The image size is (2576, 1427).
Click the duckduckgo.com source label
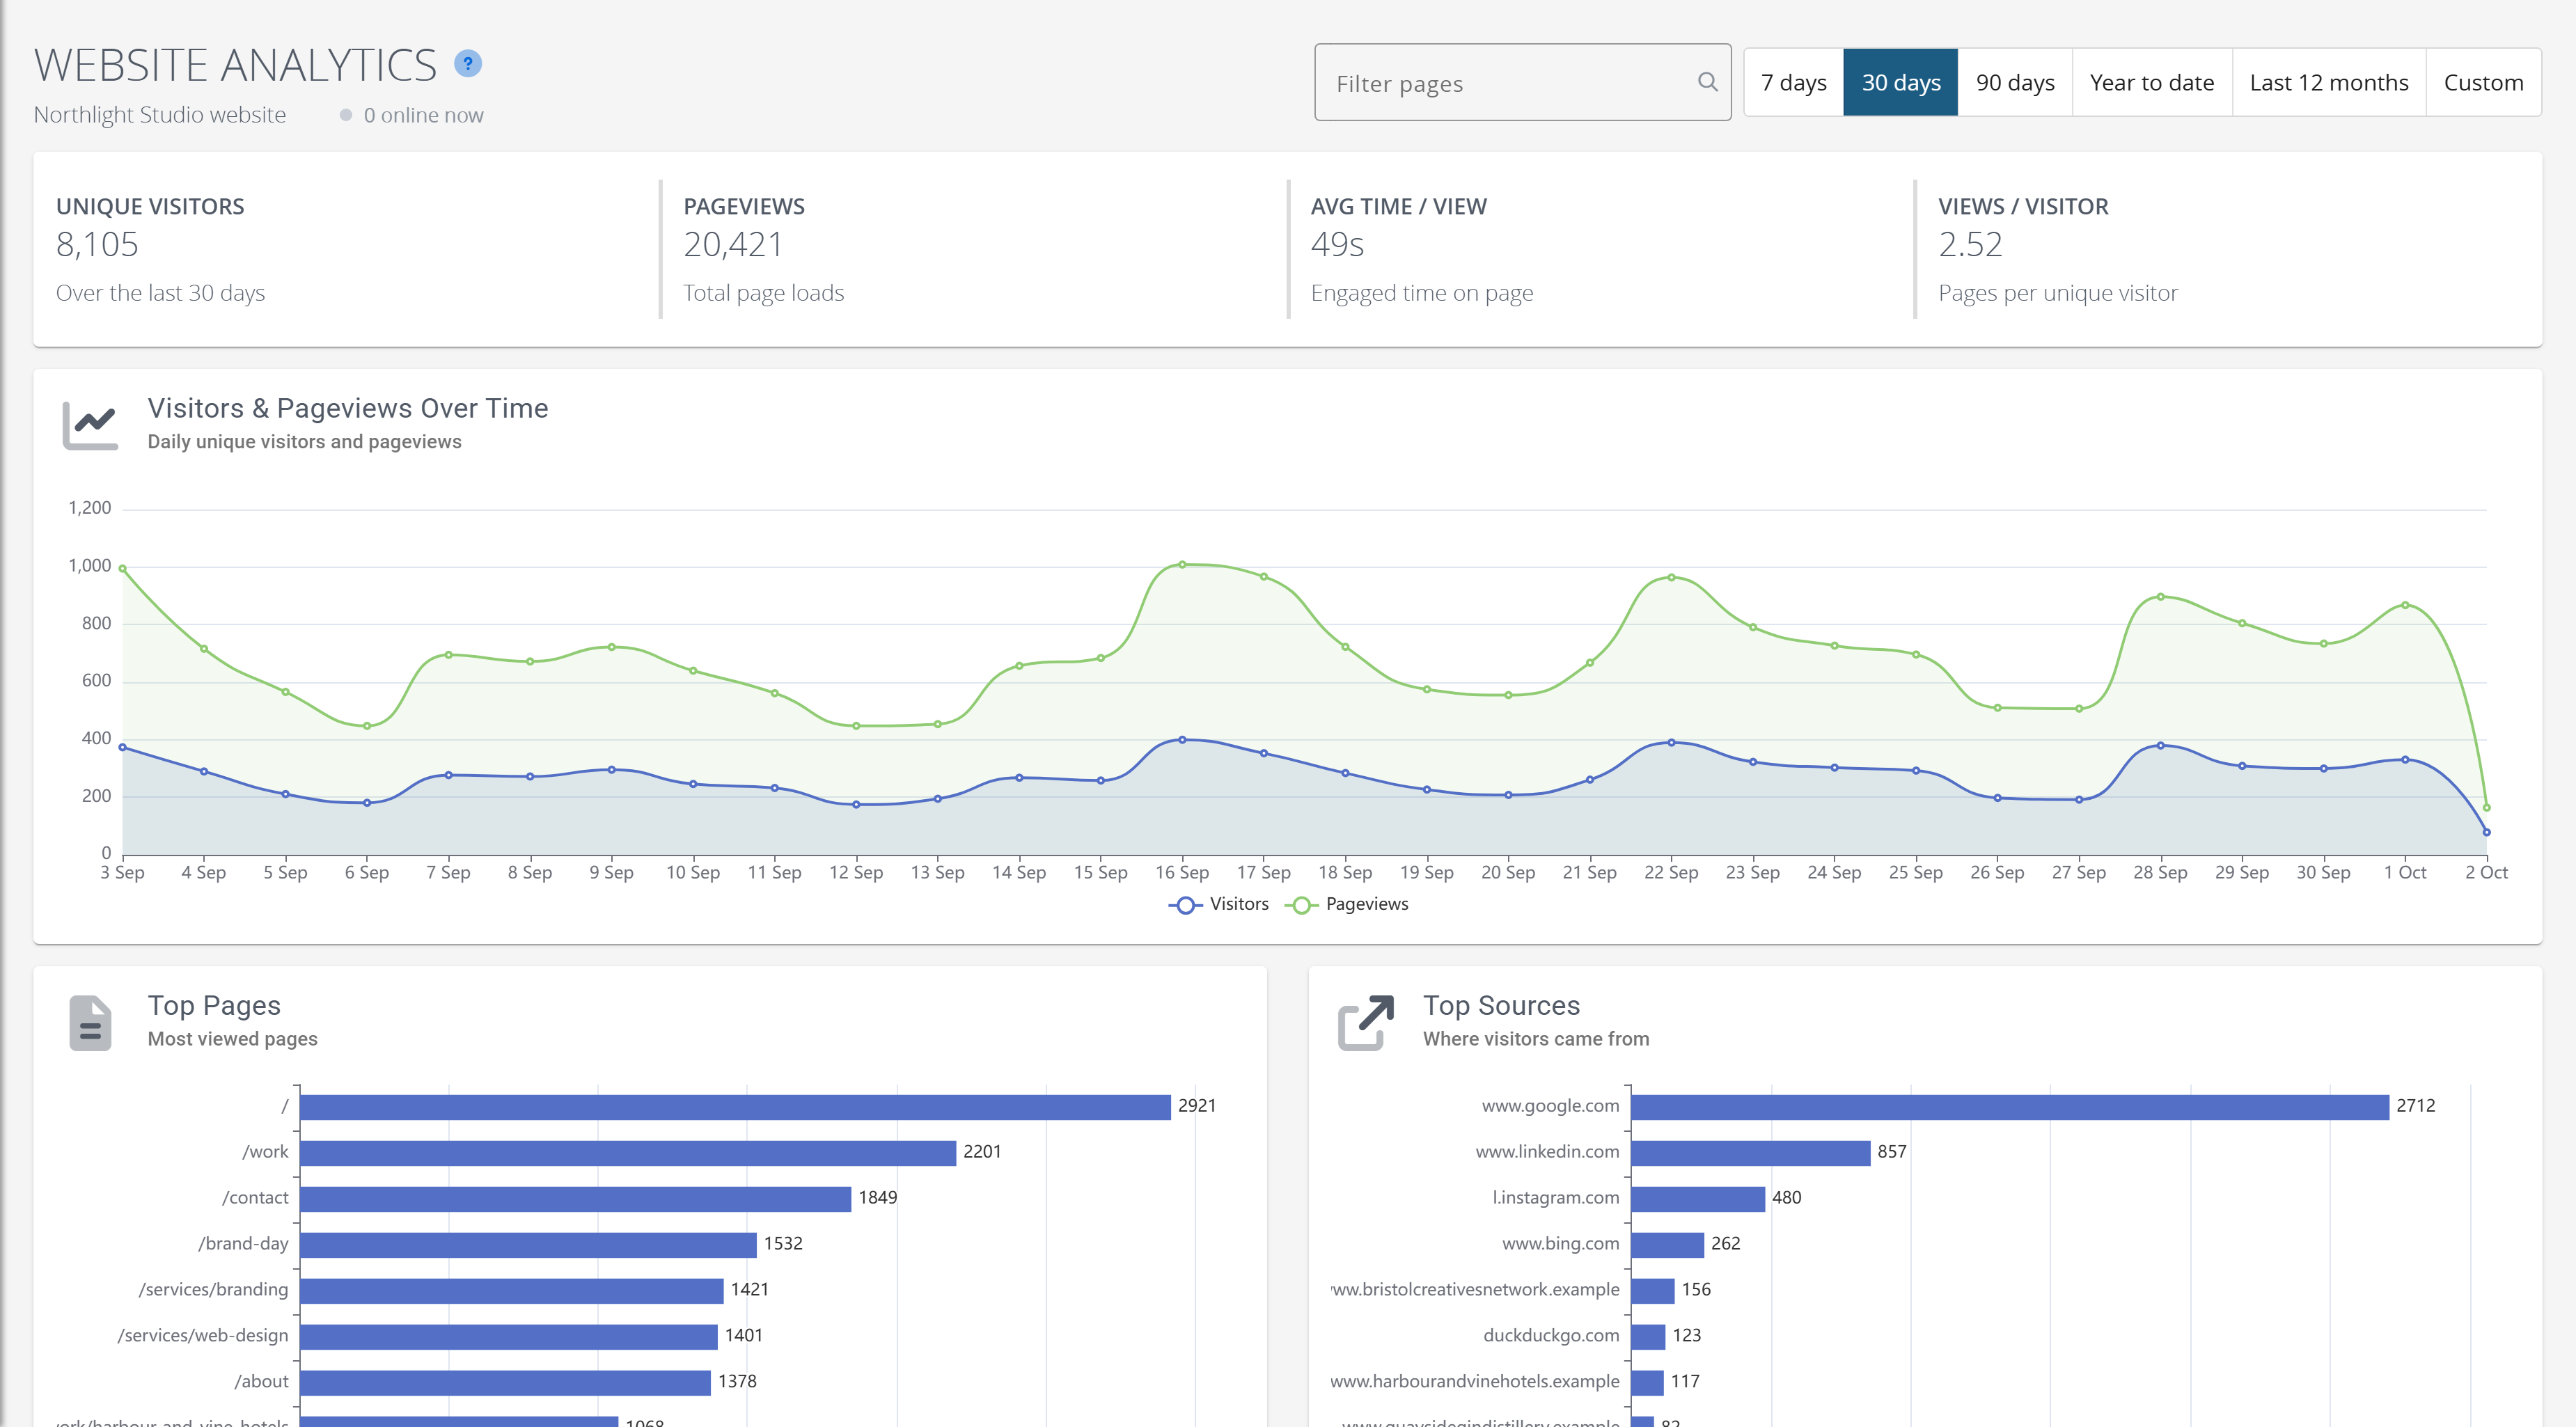(1551, 1336)
